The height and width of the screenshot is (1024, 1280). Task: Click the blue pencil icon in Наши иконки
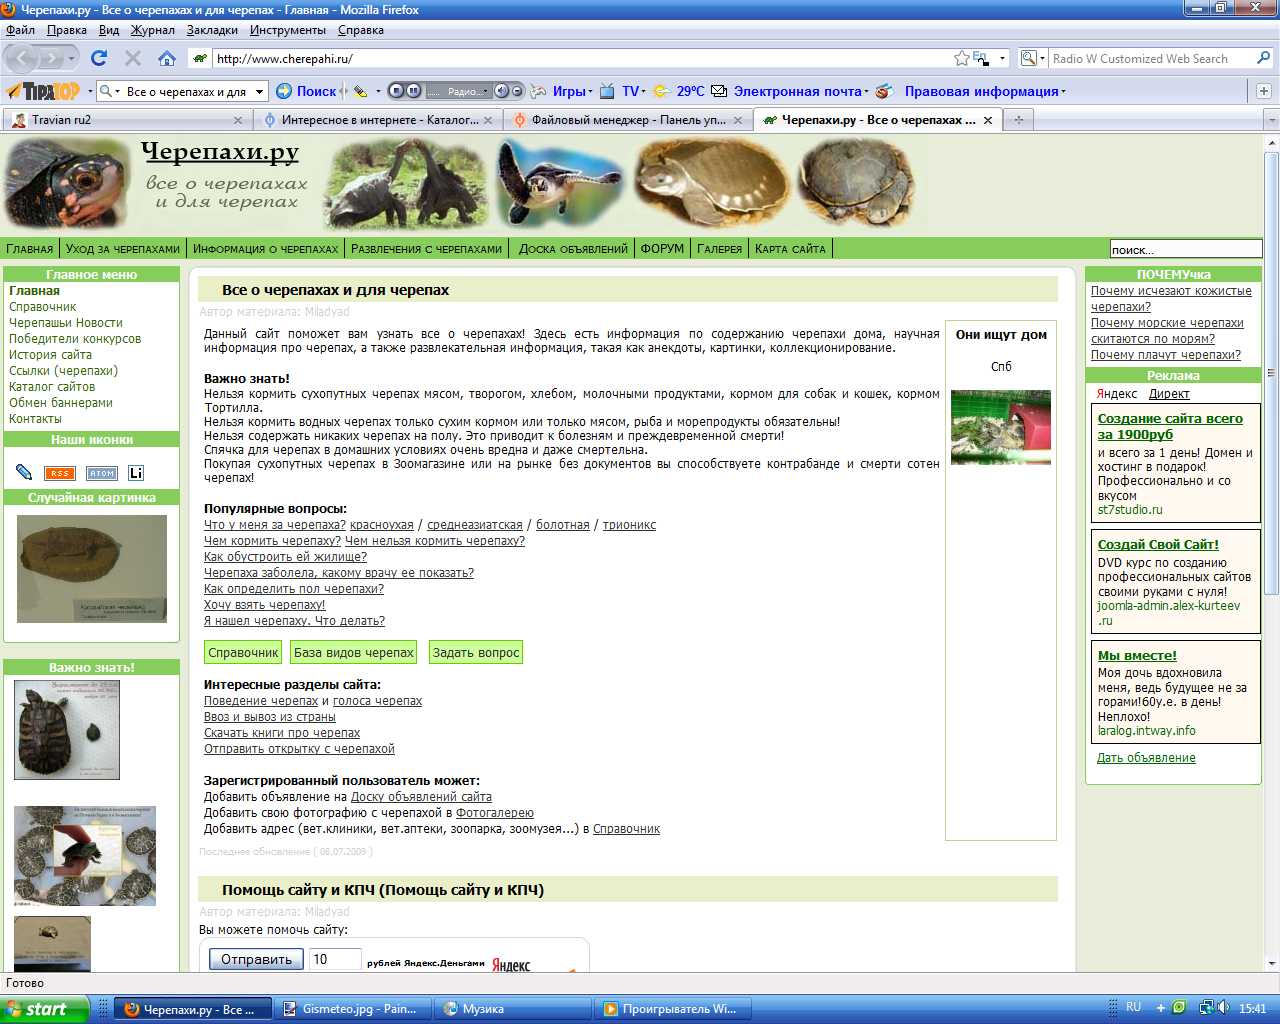click(x=24, y=473)
